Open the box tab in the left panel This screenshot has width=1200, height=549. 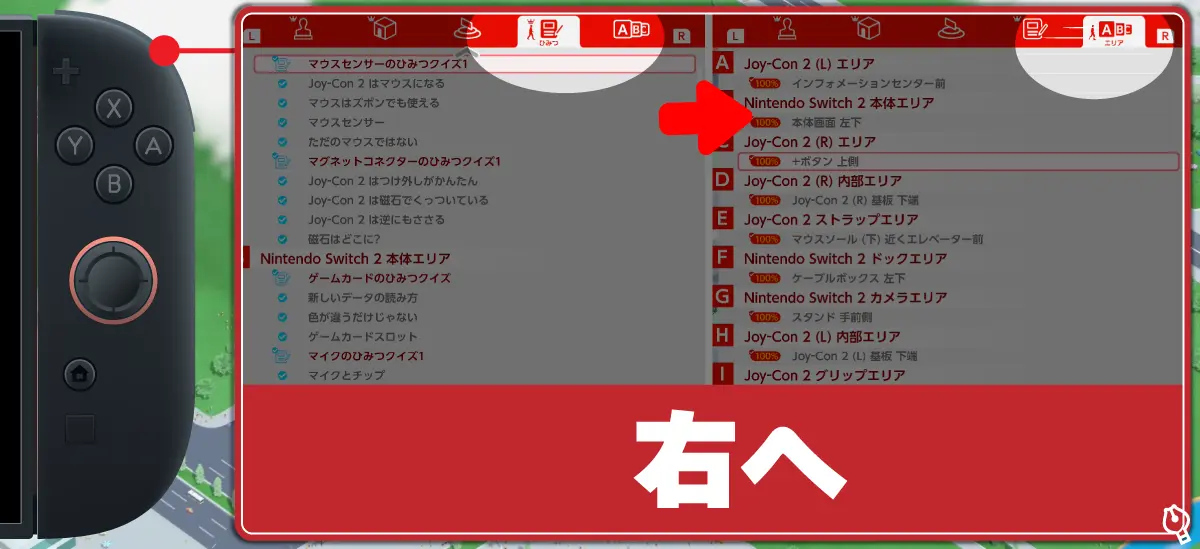click(382, 29)
